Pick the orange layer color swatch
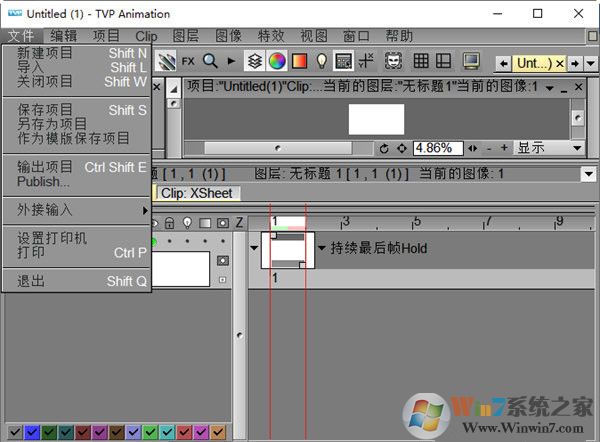Image resolution: width=600 pixels, height=442 pixels. click(x=218, y=432)
